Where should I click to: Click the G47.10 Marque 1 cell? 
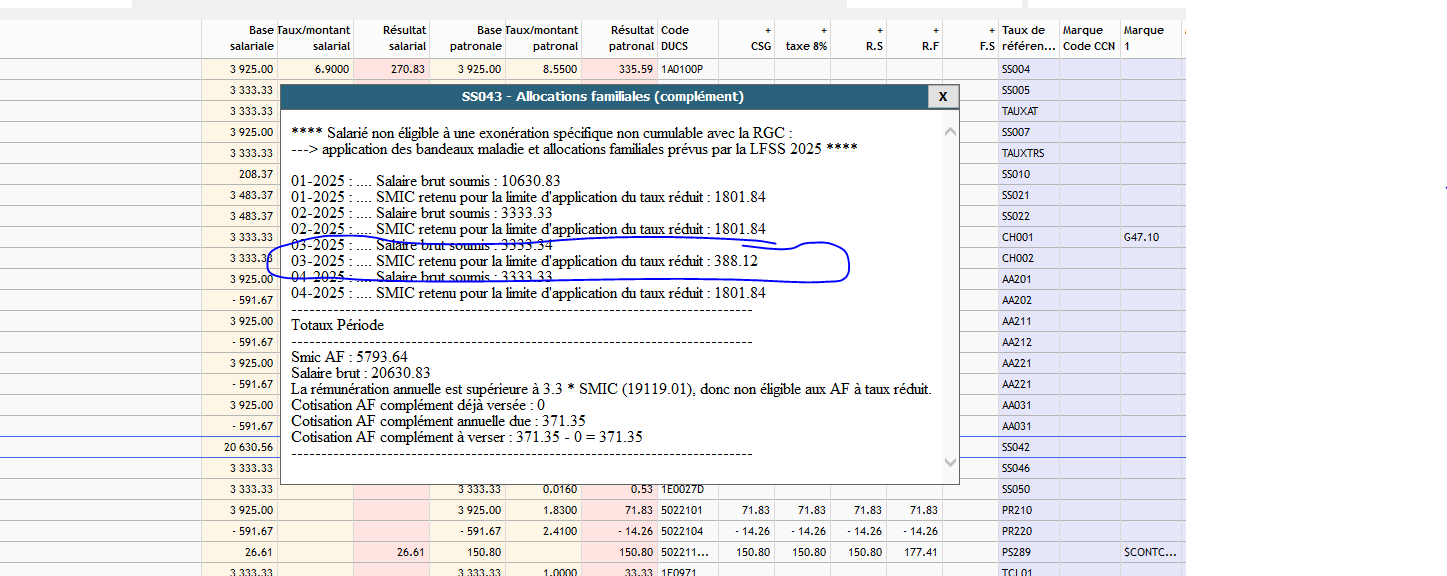coord(1151,237)
